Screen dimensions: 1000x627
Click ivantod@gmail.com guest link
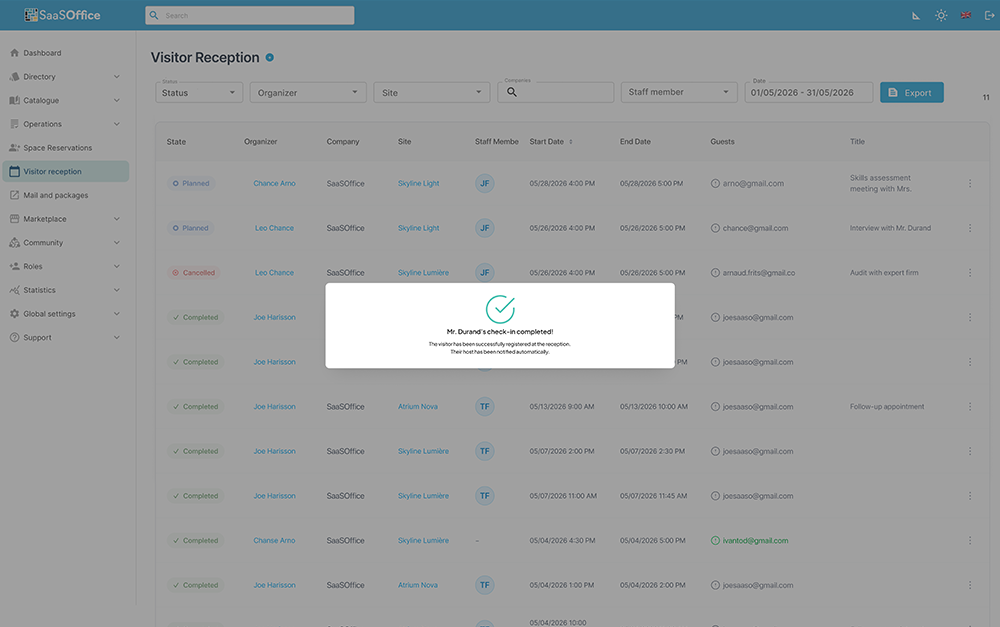[755, 540]
